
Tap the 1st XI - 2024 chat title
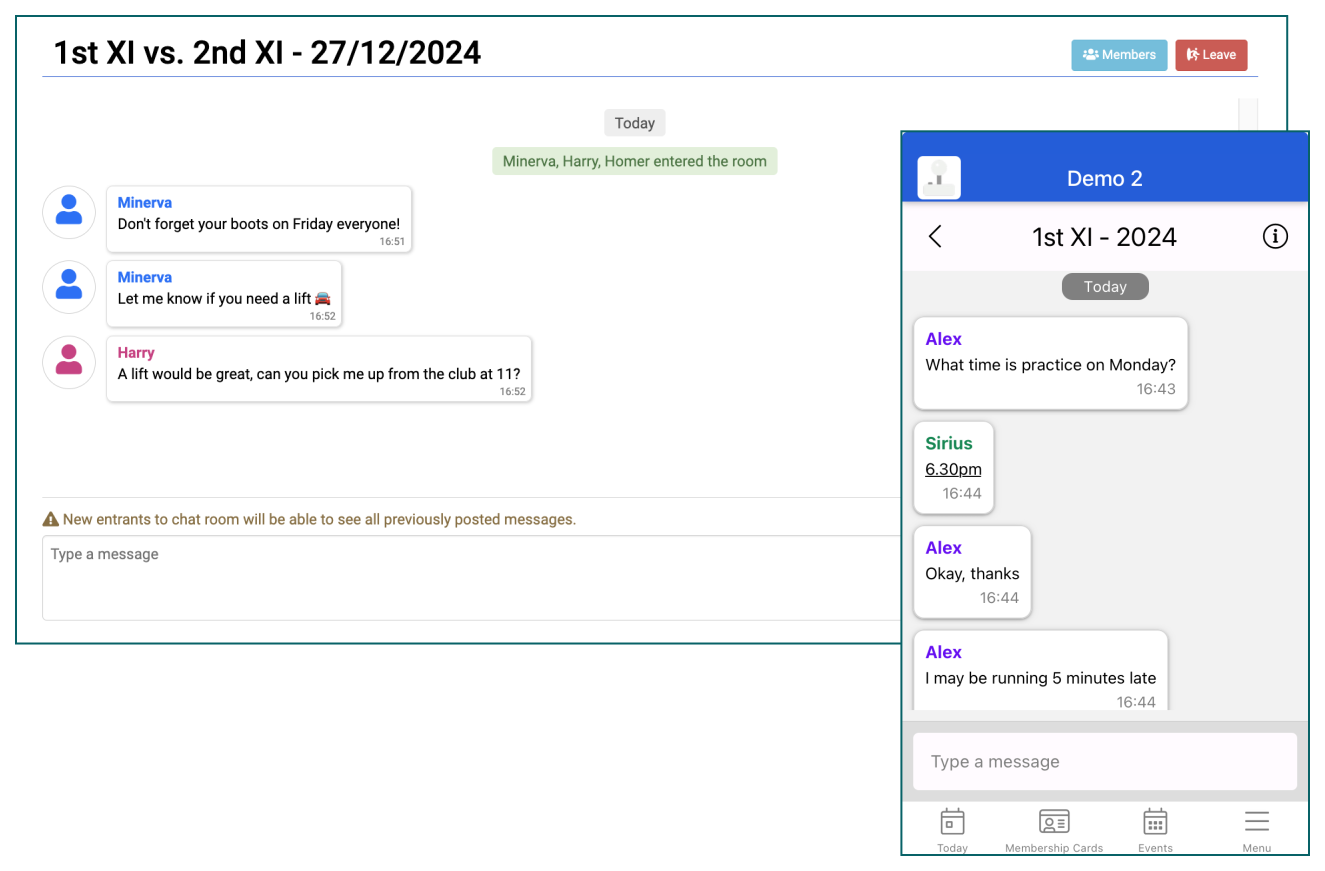coord(1105,237)
